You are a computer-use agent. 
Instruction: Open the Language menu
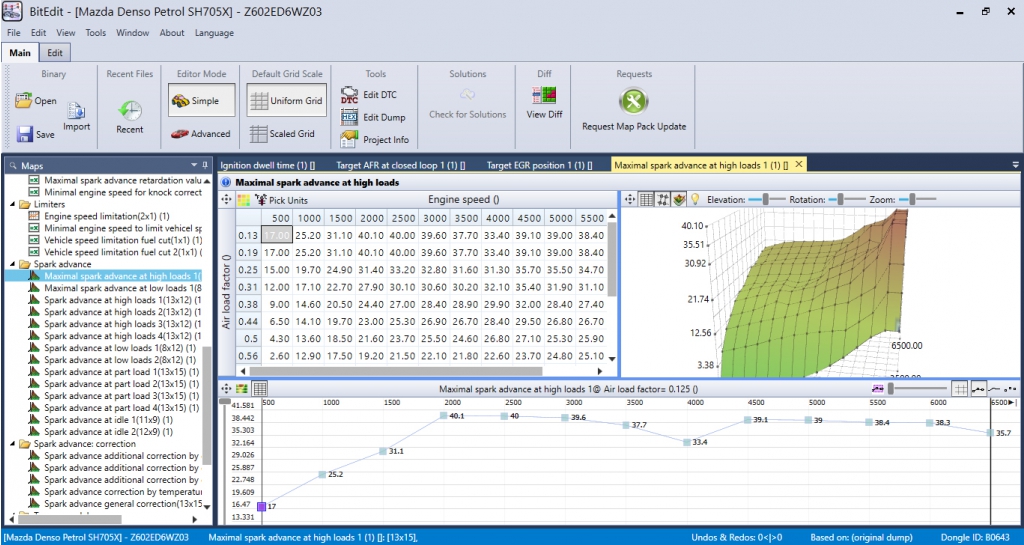click(x=214, y=33)
